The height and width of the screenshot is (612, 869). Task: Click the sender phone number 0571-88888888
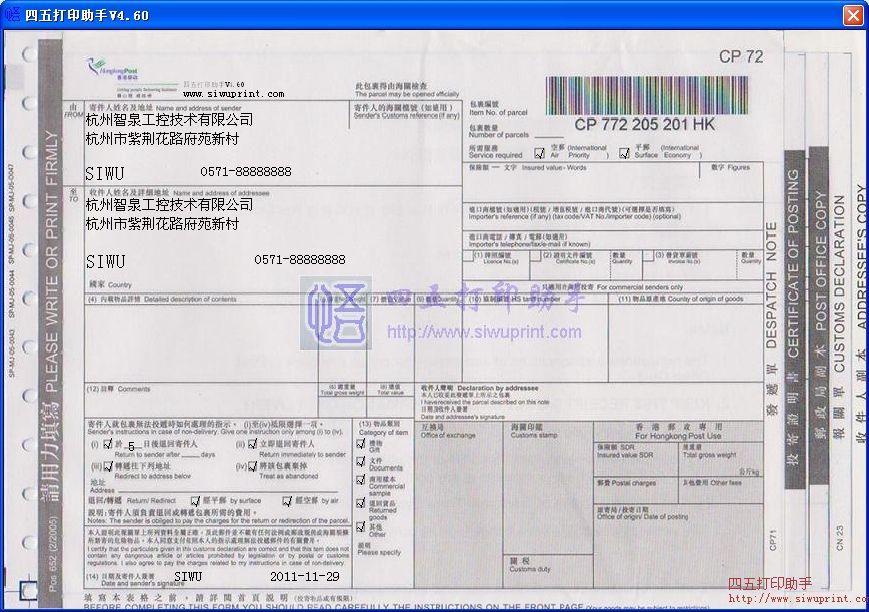point(246,172)
